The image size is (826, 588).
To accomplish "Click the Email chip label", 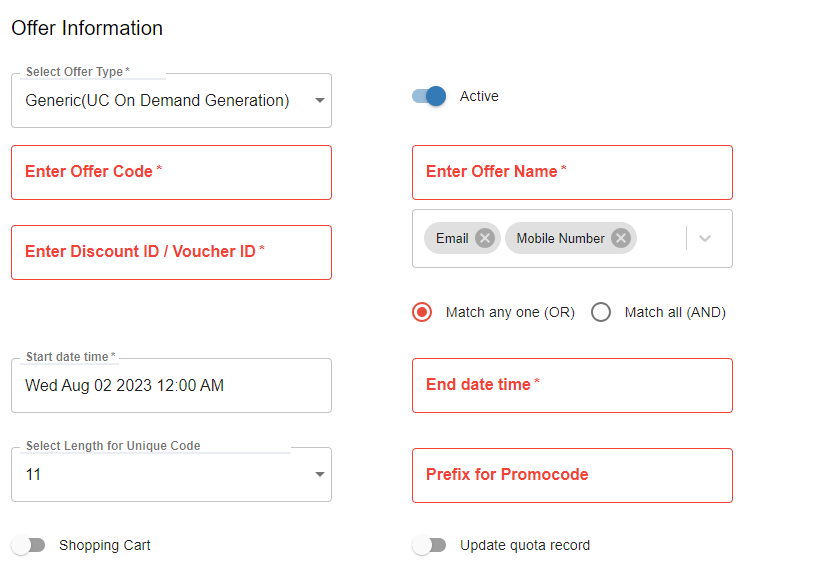I will [452, 238].
